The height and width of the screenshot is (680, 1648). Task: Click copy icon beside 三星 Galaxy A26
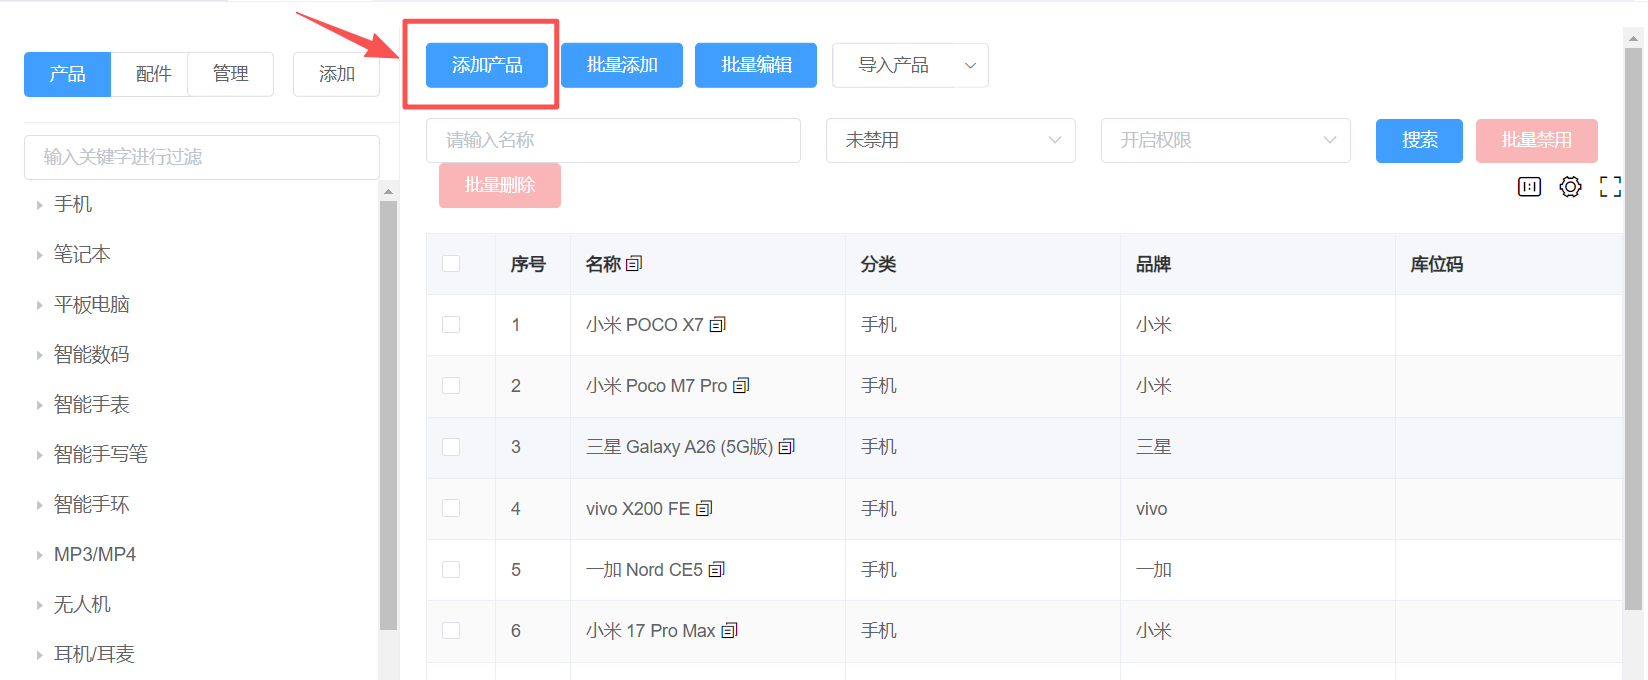787,447
